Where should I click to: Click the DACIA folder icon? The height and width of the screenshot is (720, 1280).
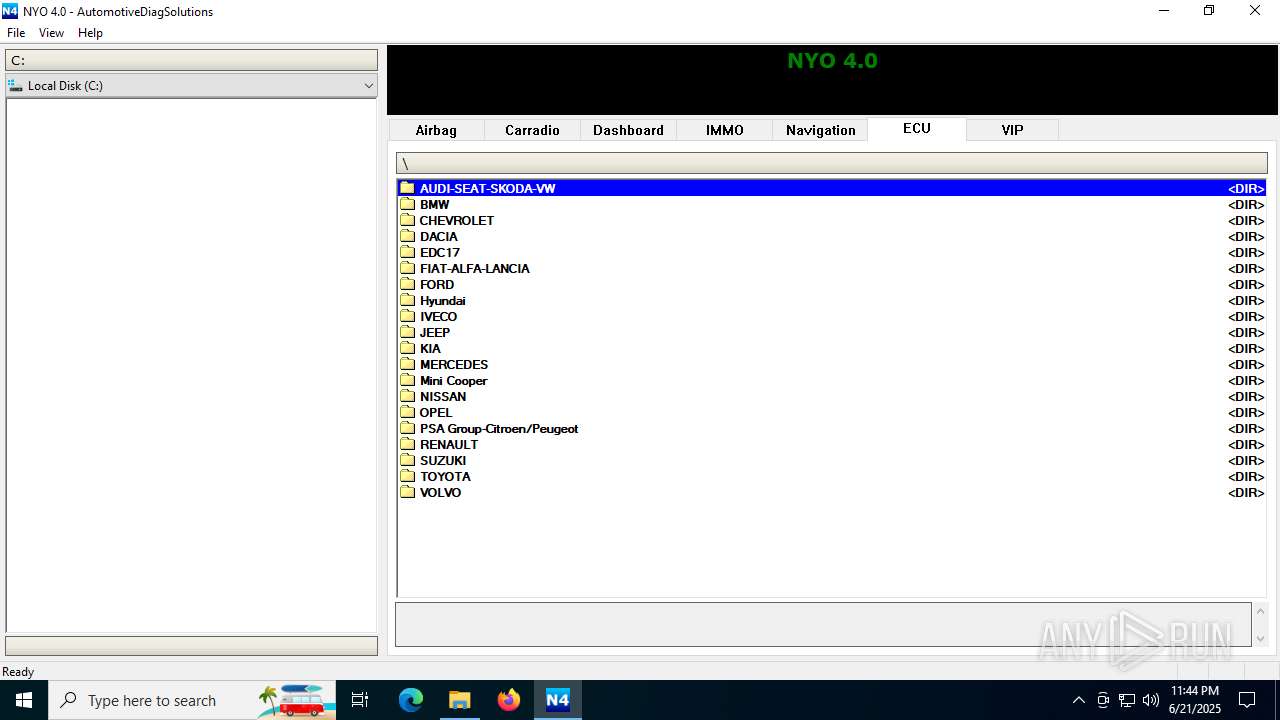(x=407, y=236)
